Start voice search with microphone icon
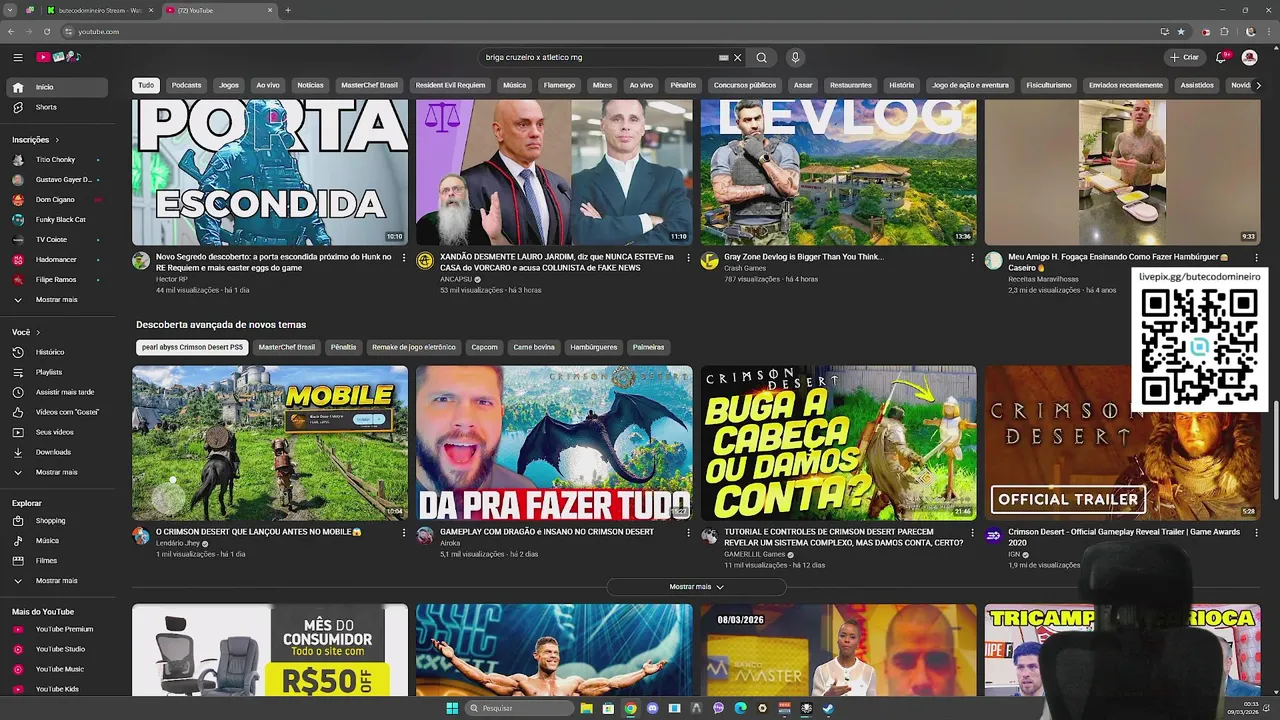The width and height of the screenshot is (1280, 720). (x=795, y=57)
